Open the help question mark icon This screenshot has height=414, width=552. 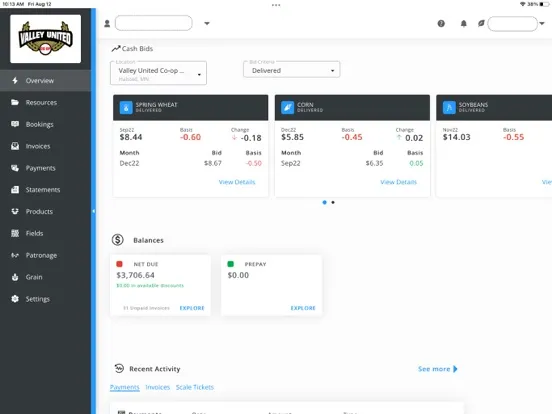tap(441, 24)
